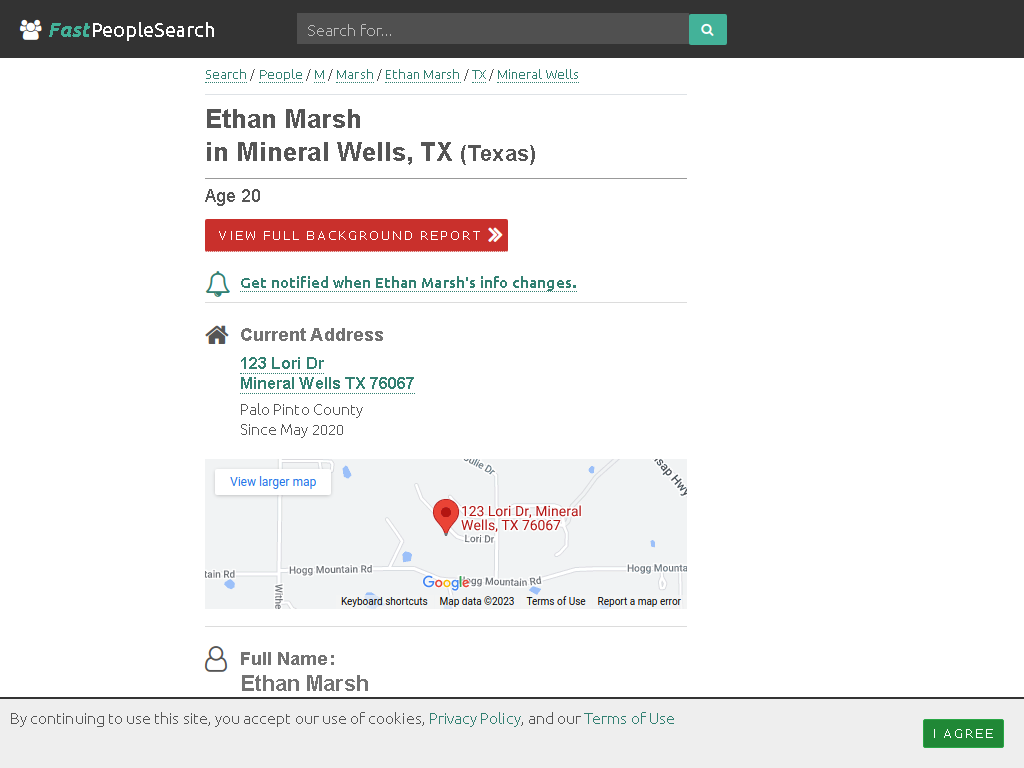Viewport: 1024px width, 768px height.
Task: Click the Map data ©2023 text
Action: 477,601
